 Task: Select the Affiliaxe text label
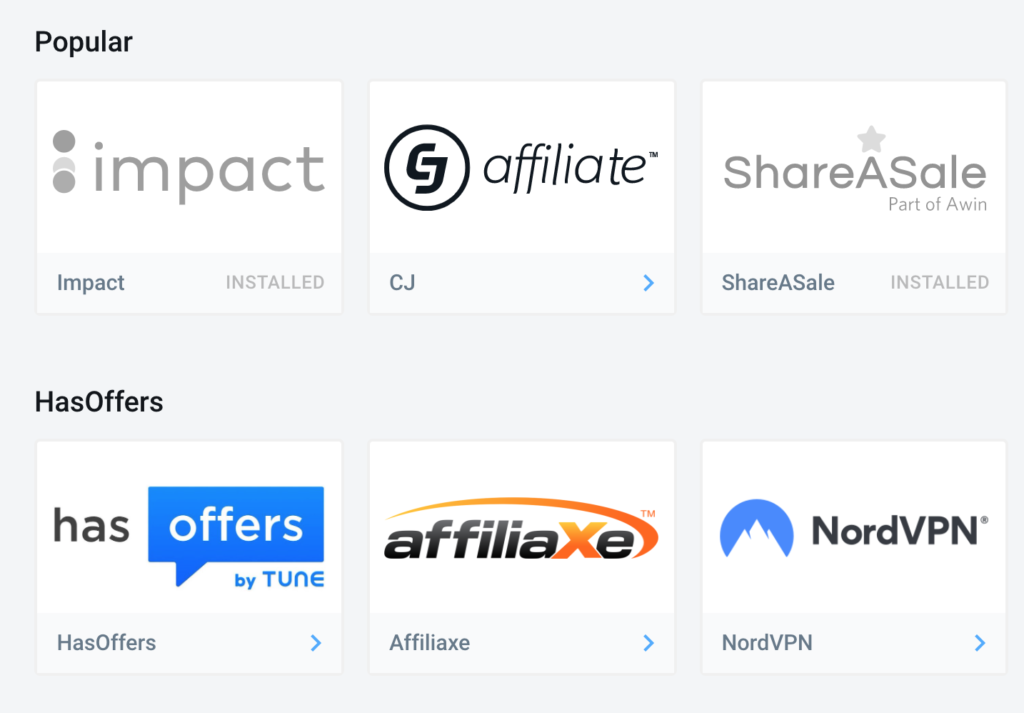pyautogui.click(x=430, y=643)
